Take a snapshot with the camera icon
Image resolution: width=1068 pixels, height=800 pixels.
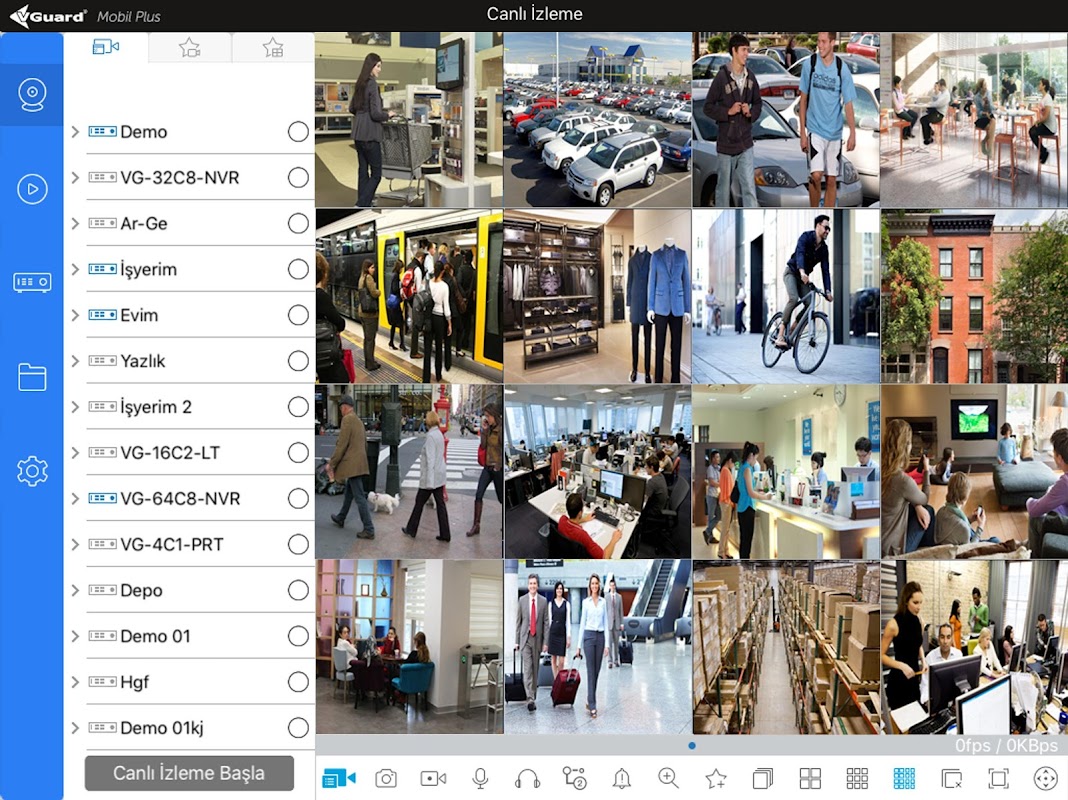click(386, 778)
